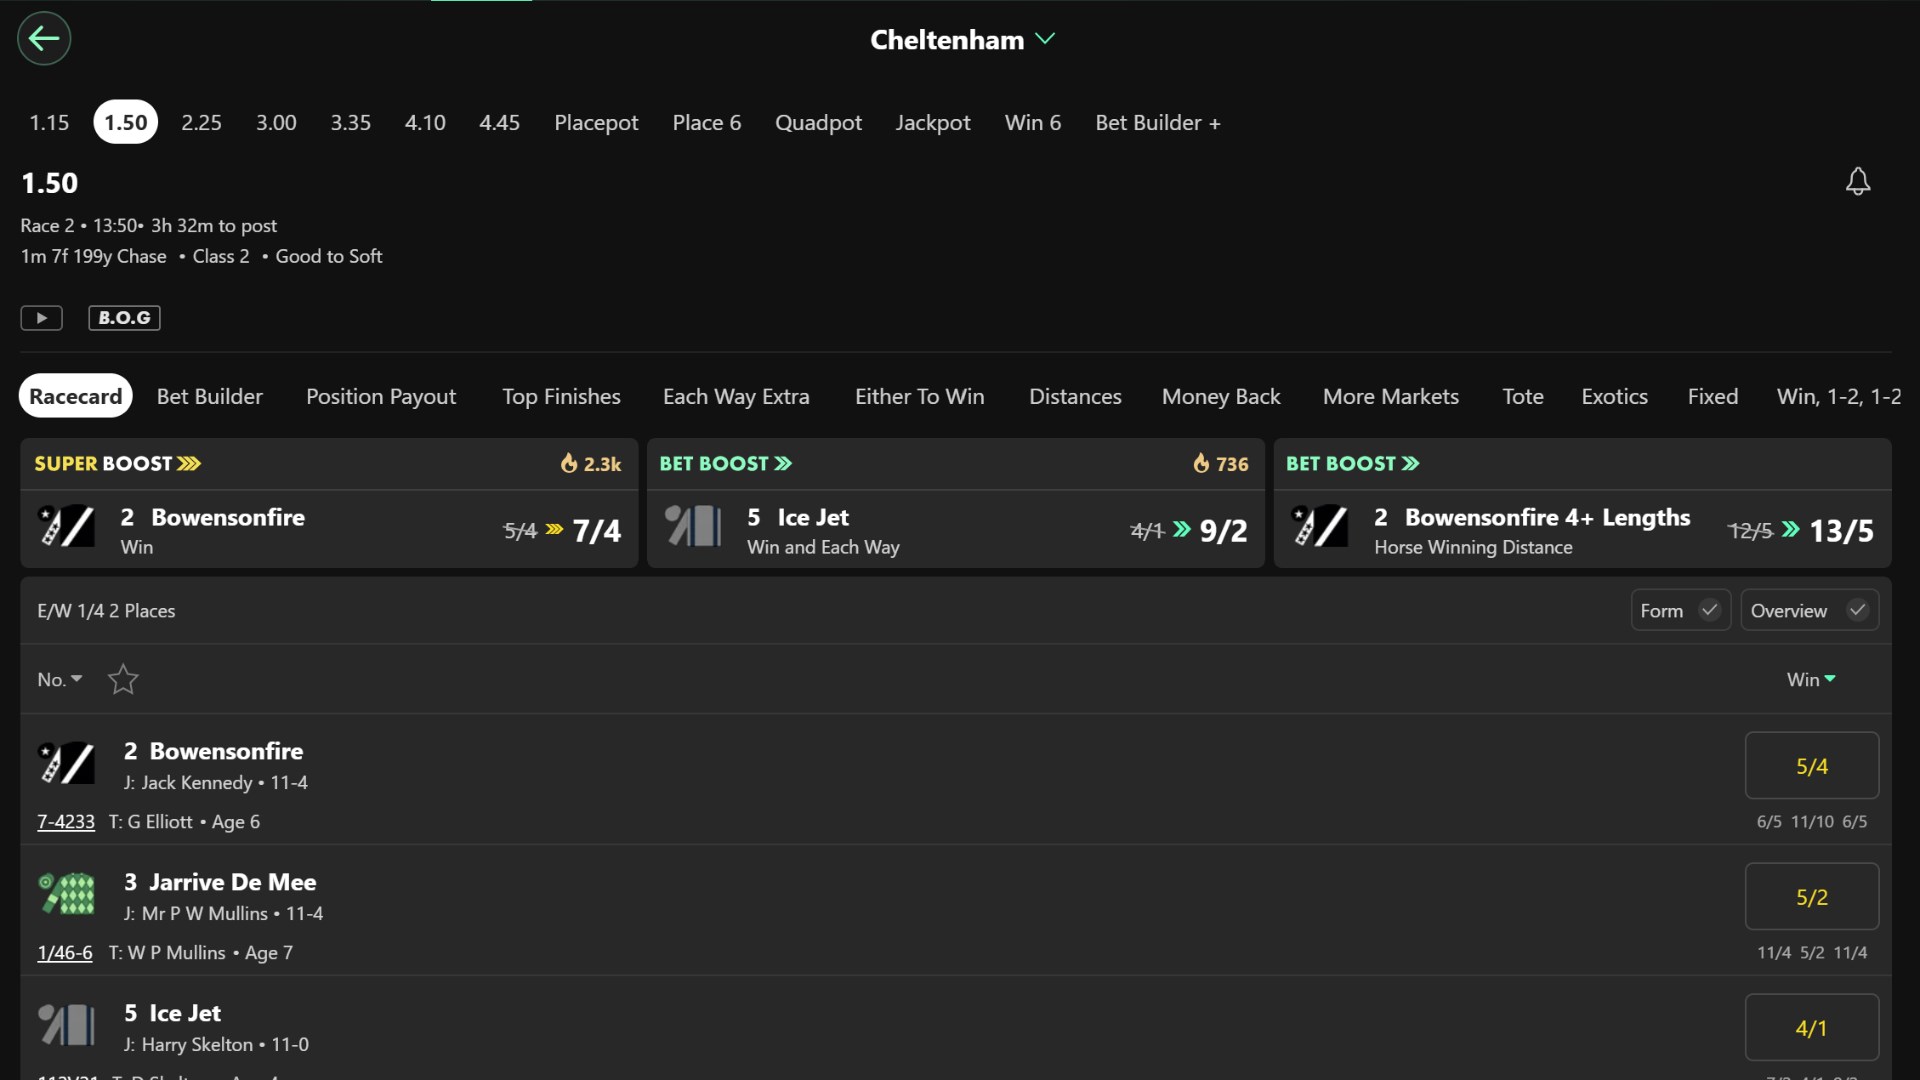1920x1080 pixels.
Task: Open the Win market dropdown
Action: click(1811, 679)
